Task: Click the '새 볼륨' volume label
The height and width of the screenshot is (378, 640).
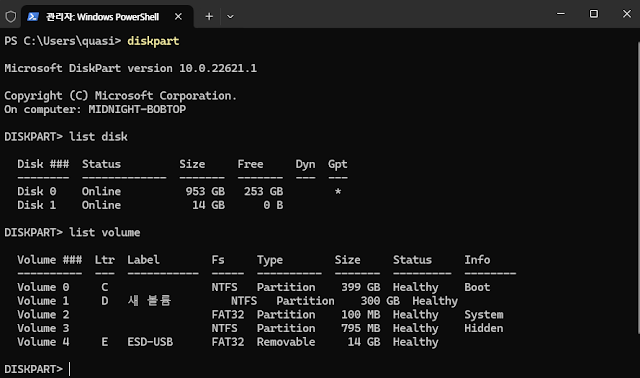Action: tap(149, 301)
